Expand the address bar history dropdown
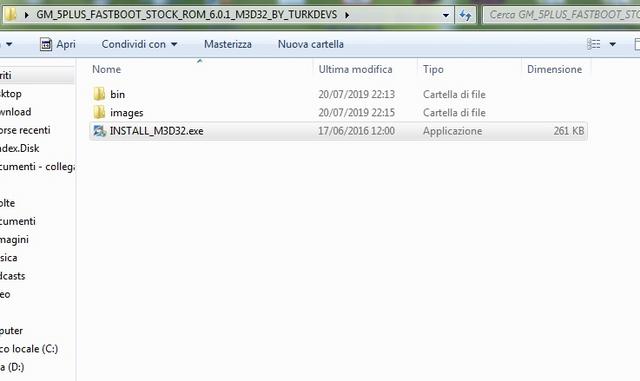The width and height of the screenshot is (640, 381). point(446,16)
